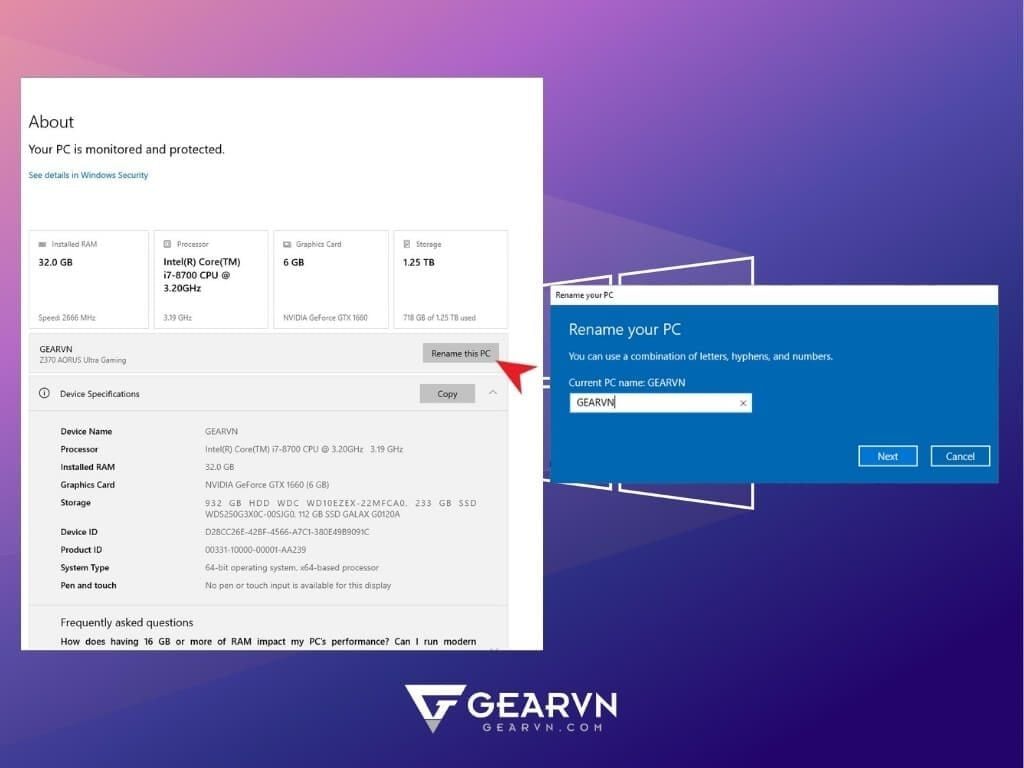Clear the PC name using the X icon

[x=743, y=402]
